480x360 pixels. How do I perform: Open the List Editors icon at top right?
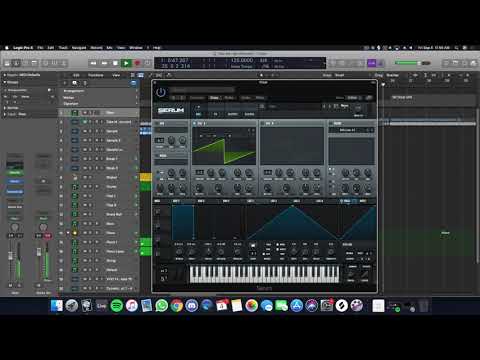[446, 63]
